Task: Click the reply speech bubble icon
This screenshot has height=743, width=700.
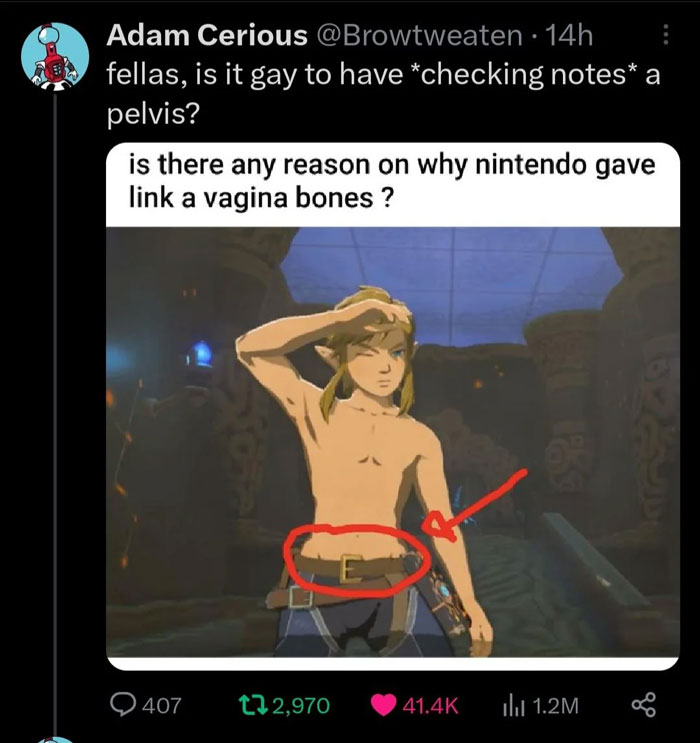Action: pos(122,705)
